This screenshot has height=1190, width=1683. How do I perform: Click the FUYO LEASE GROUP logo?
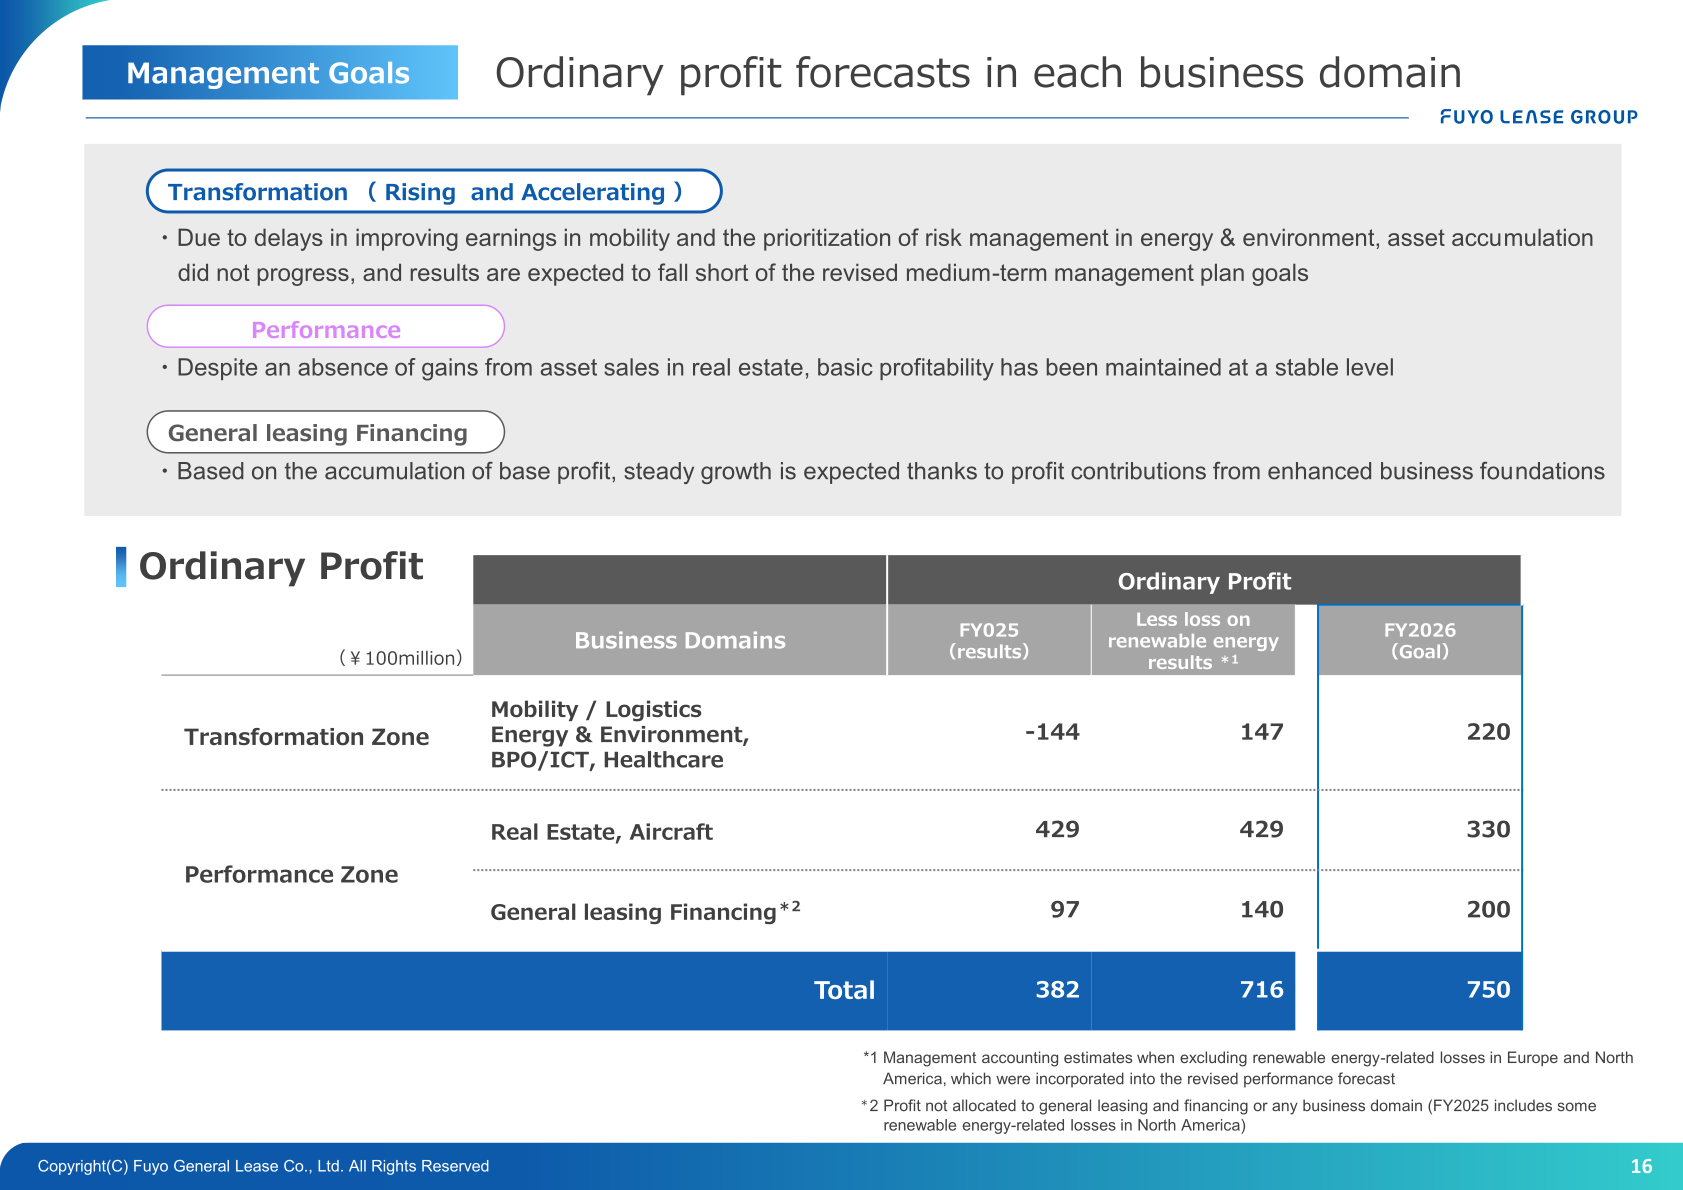tap(1538, 117)
